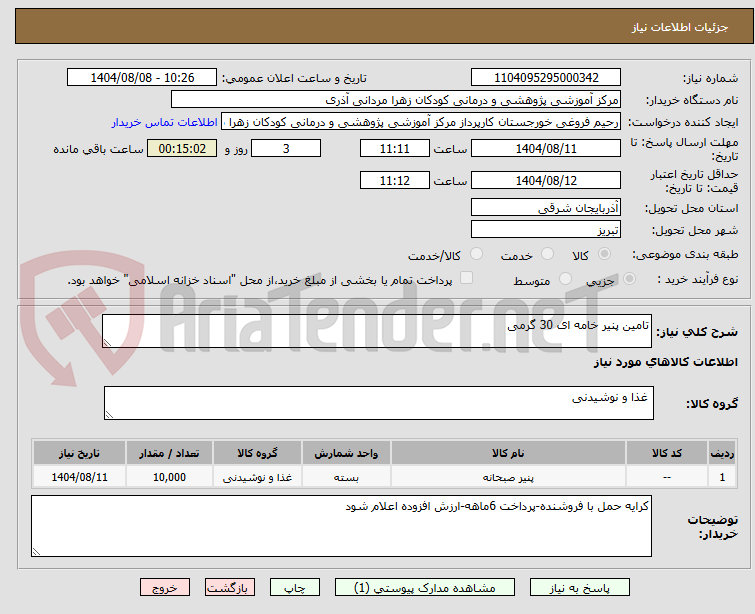755x614 pixels.
Task: Open اطلاعات تماس خریدار contact link
Action: click(165, 122)
